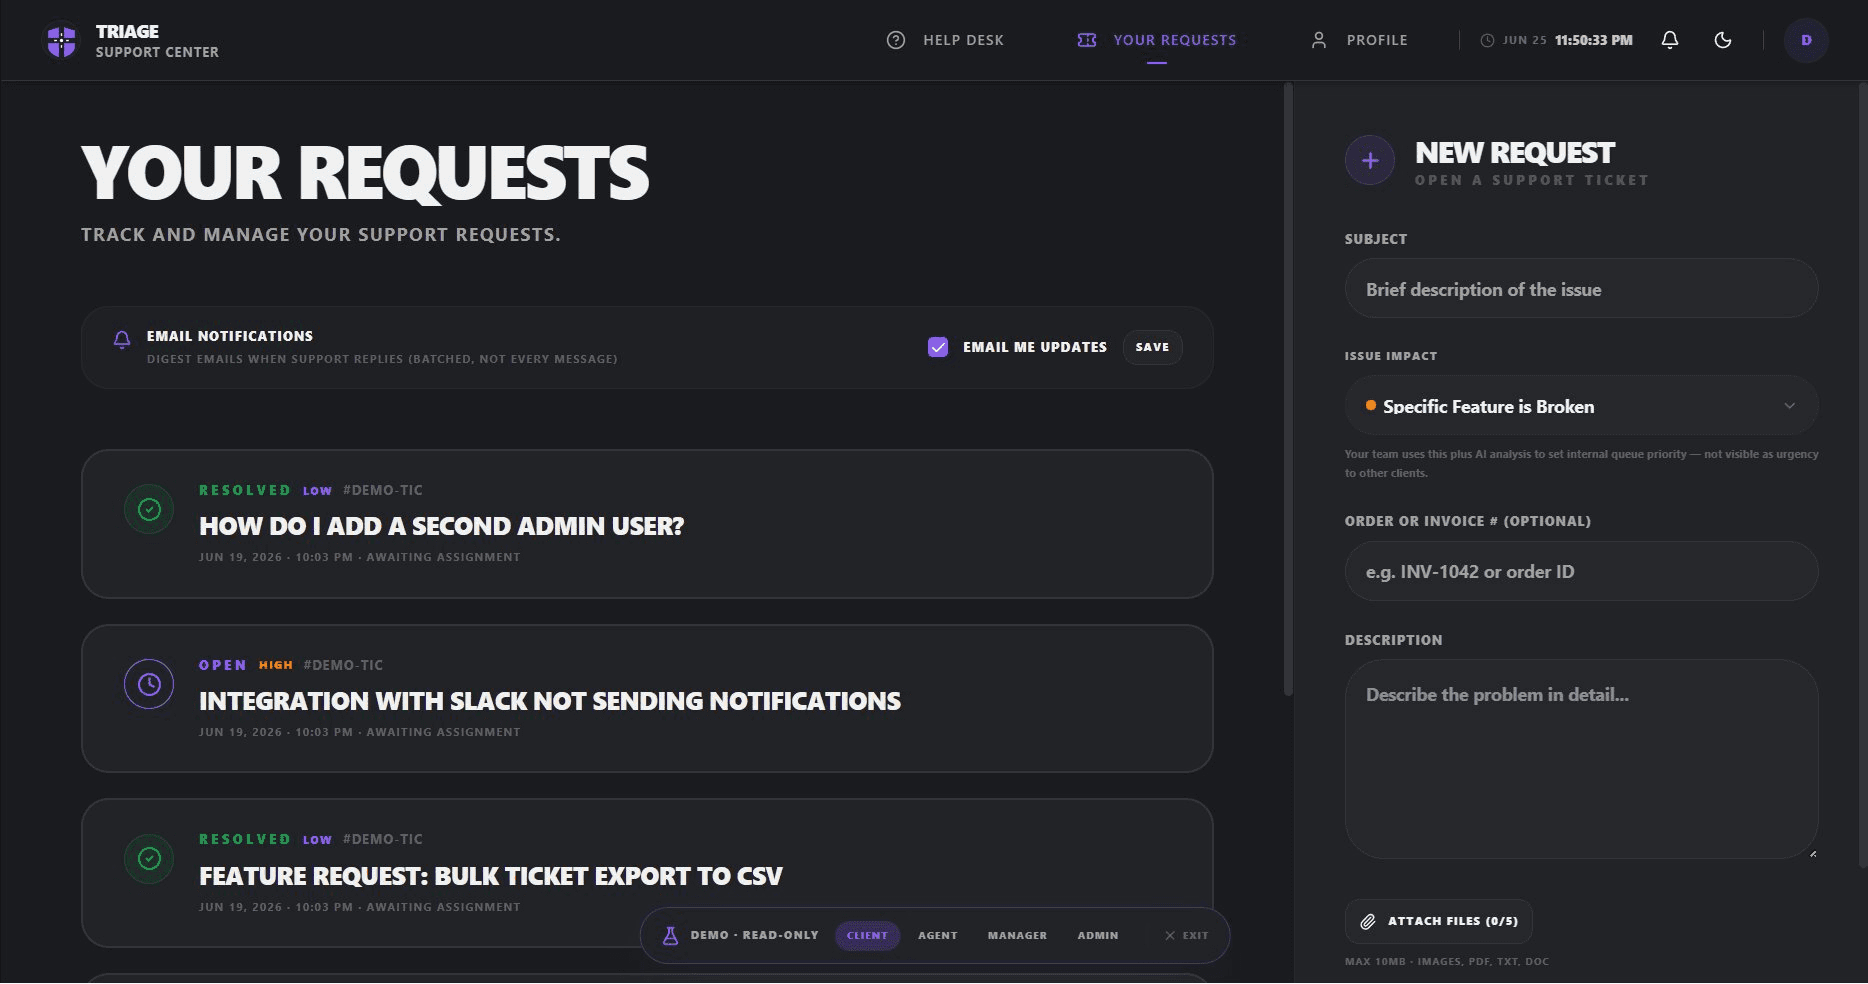The image size is (1868, 984).
Task: Exit demo mode
Action: [x=1186, y=936]
